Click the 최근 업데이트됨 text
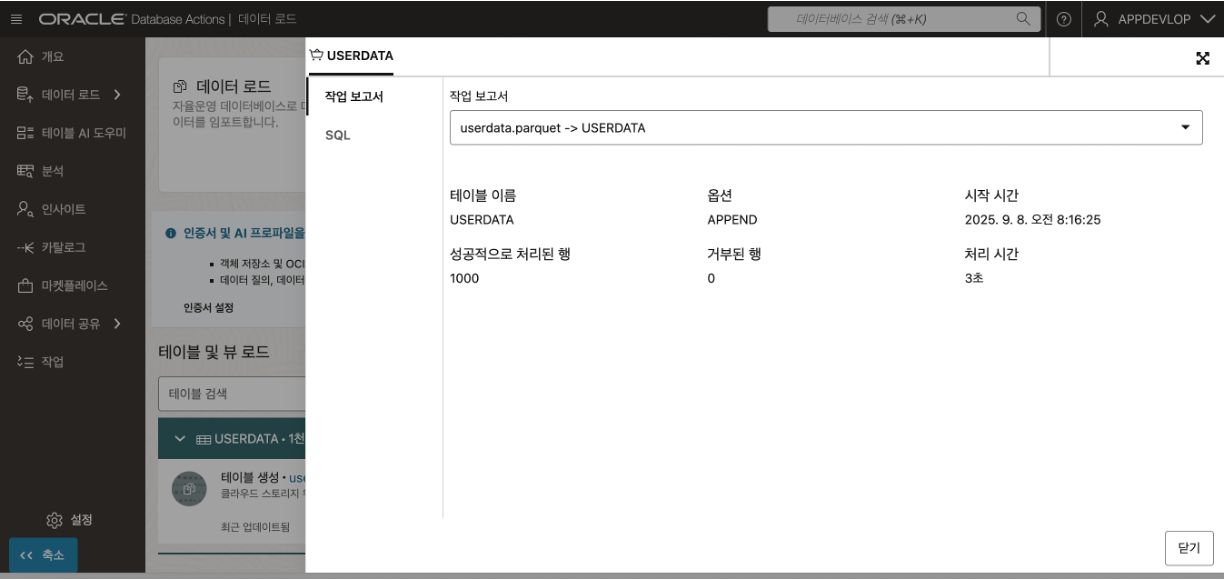 coord(255,527)
